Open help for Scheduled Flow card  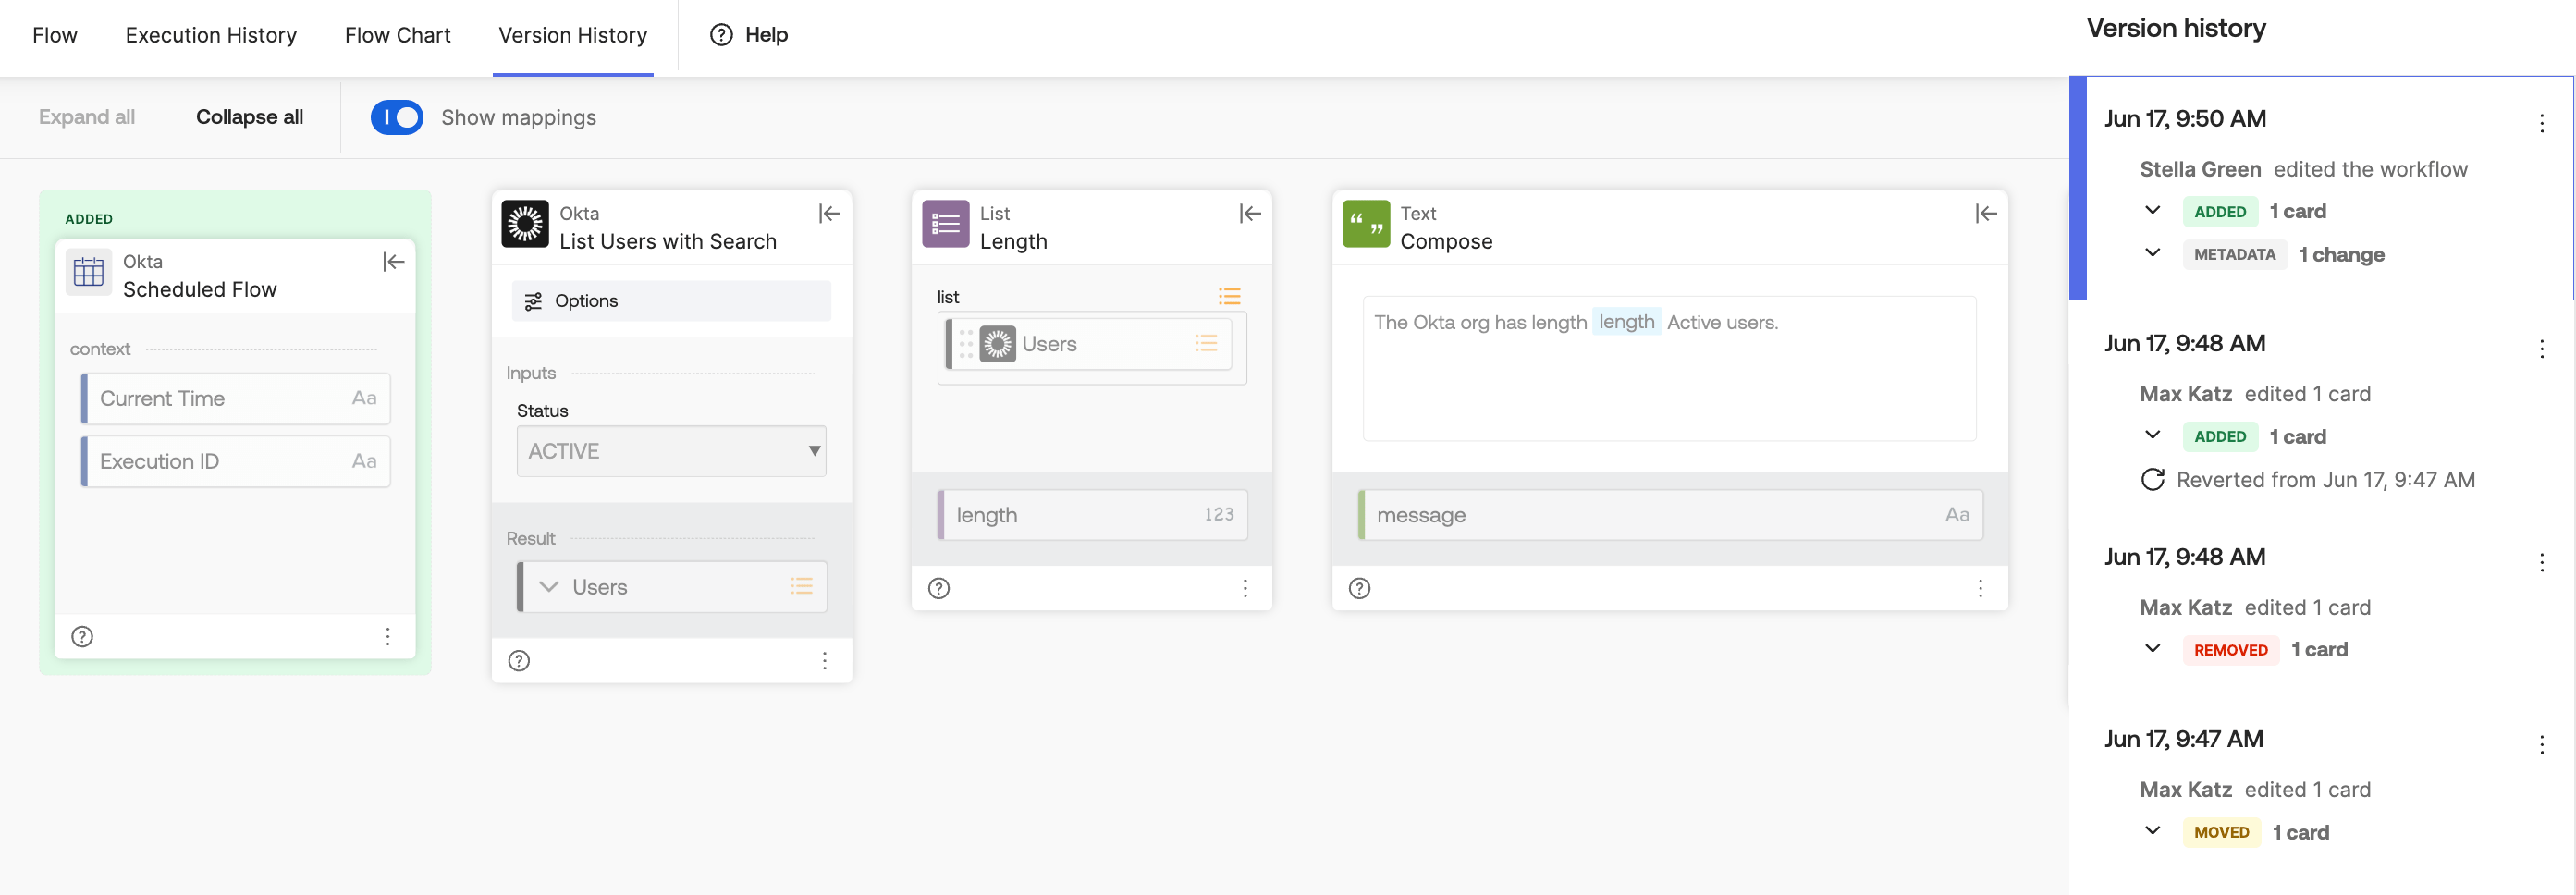[x=83, y=636]
